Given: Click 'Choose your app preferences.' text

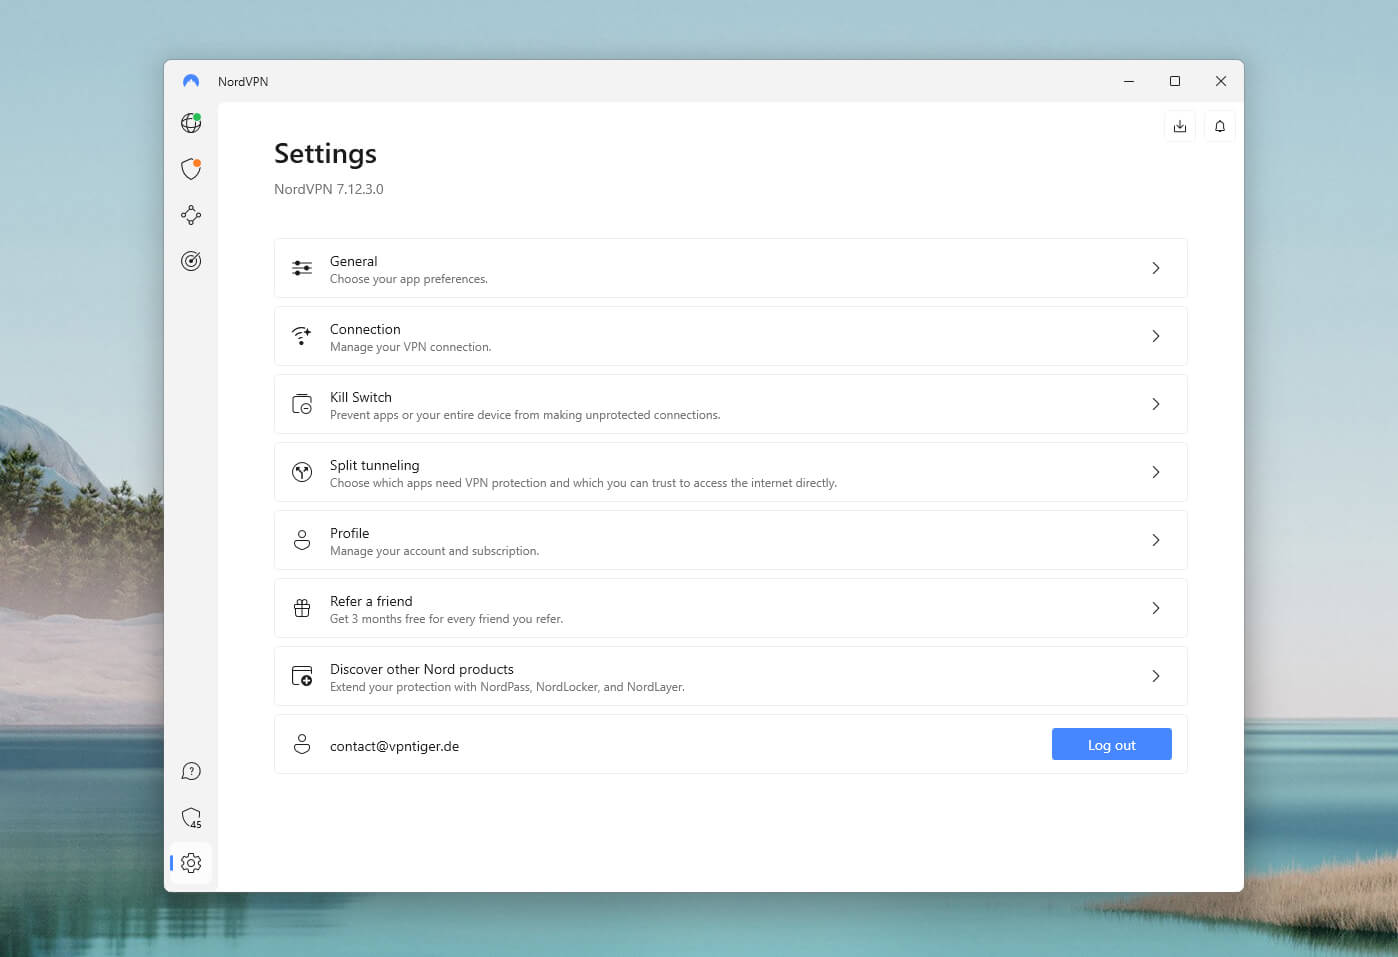Looking at the screenshot, I should [409, 279].
